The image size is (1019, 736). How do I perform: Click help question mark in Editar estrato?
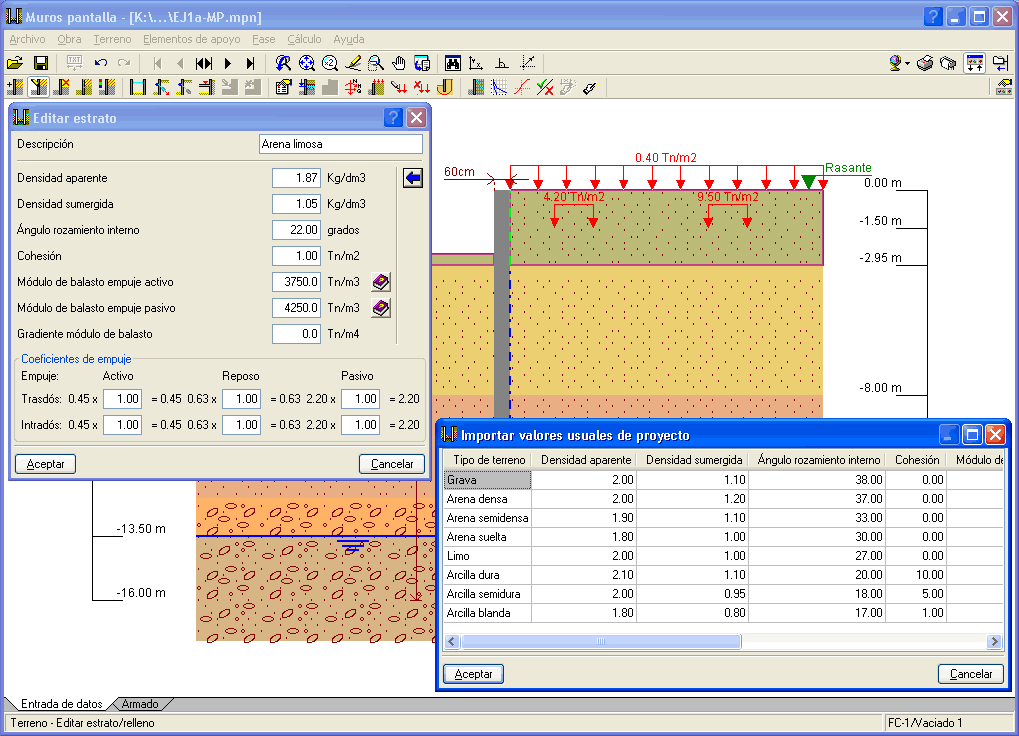pyautogui.click(x=393, y=118)
